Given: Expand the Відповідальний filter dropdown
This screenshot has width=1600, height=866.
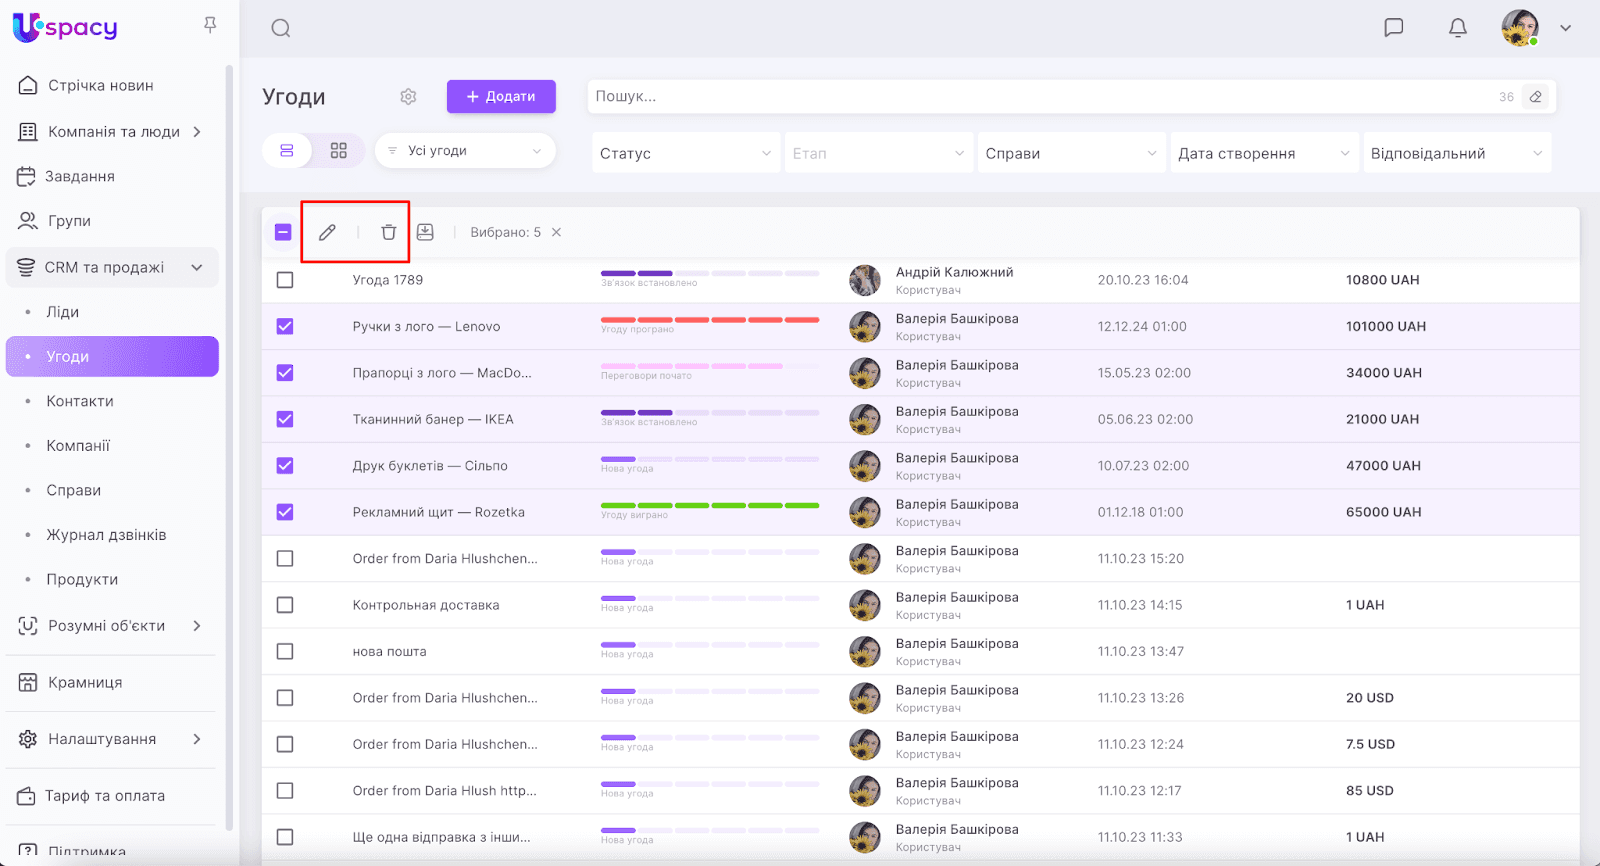Looking at the screenshot, I should click(x=1456, y=153).
